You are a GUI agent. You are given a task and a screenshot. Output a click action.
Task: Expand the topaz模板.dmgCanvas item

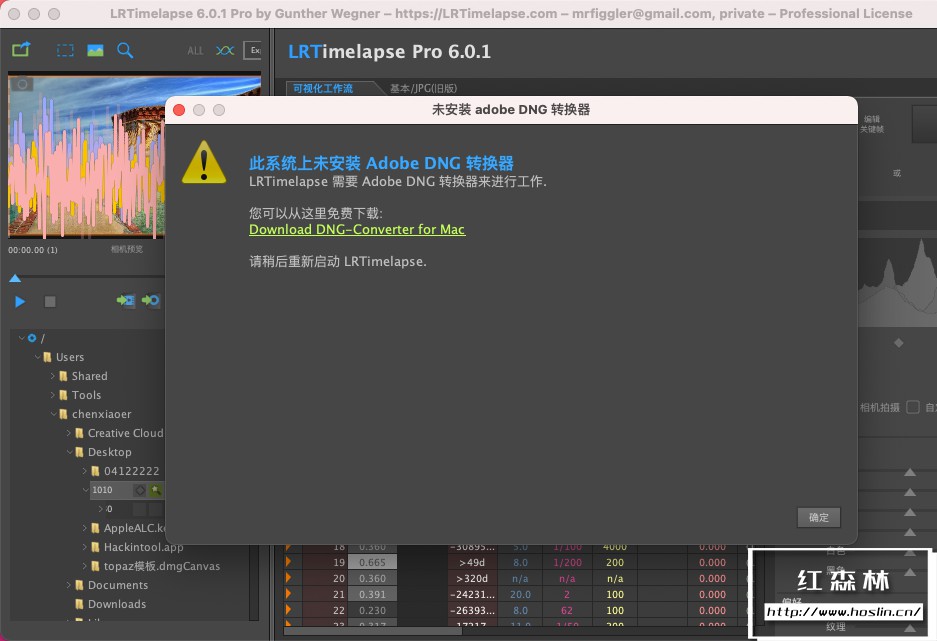85,566
